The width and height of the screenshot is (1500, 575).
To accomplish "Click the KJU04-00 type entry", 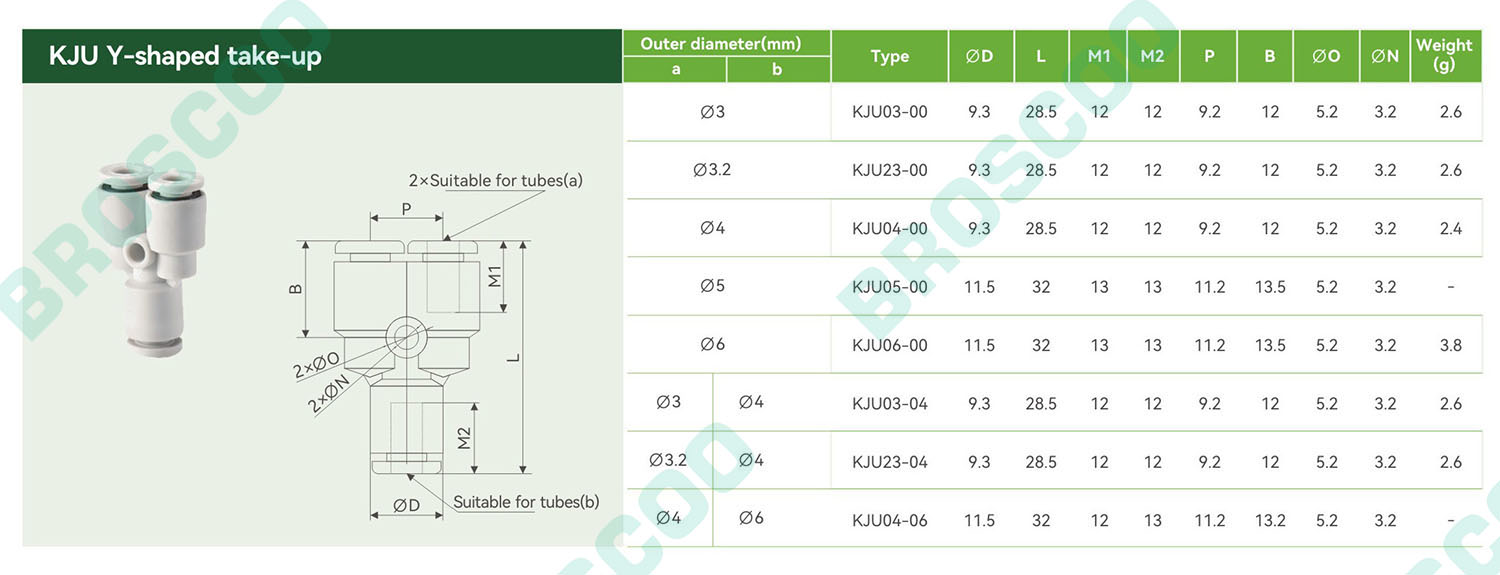I will click(889, 229).
